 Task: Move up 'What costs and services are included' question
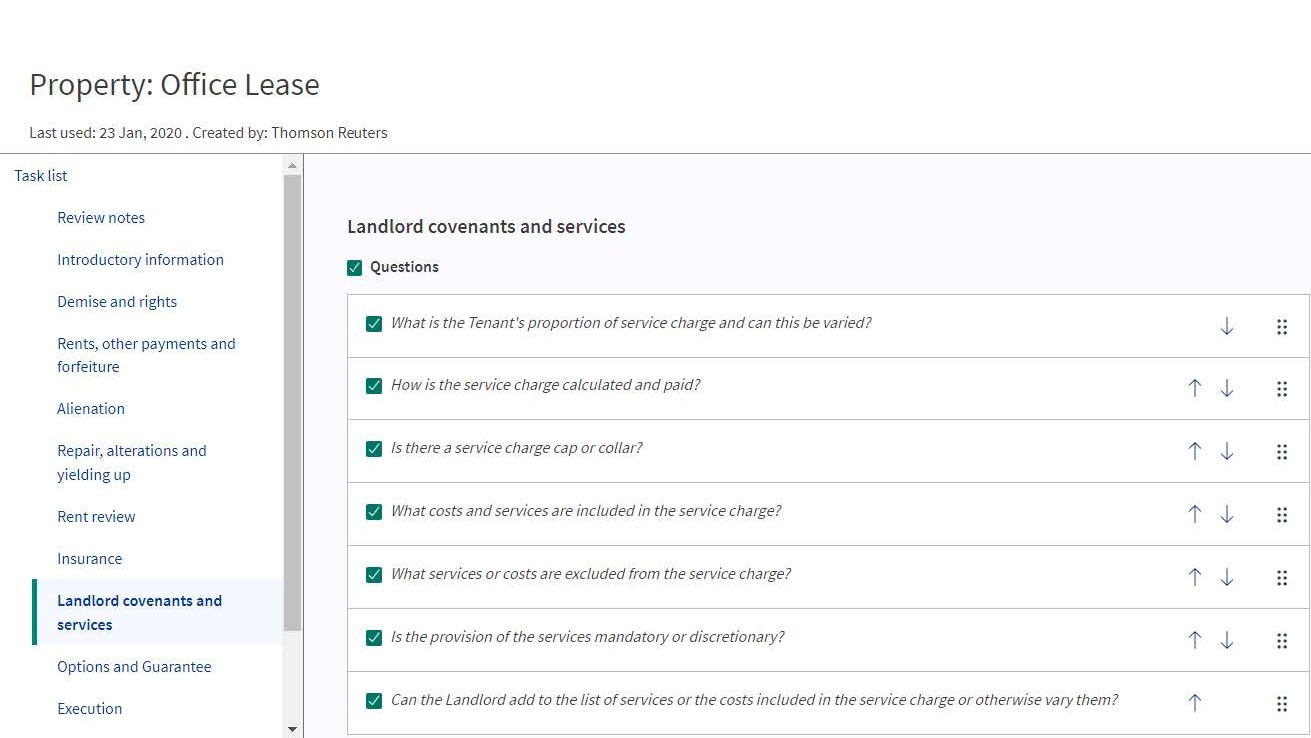click(1194, 515)
